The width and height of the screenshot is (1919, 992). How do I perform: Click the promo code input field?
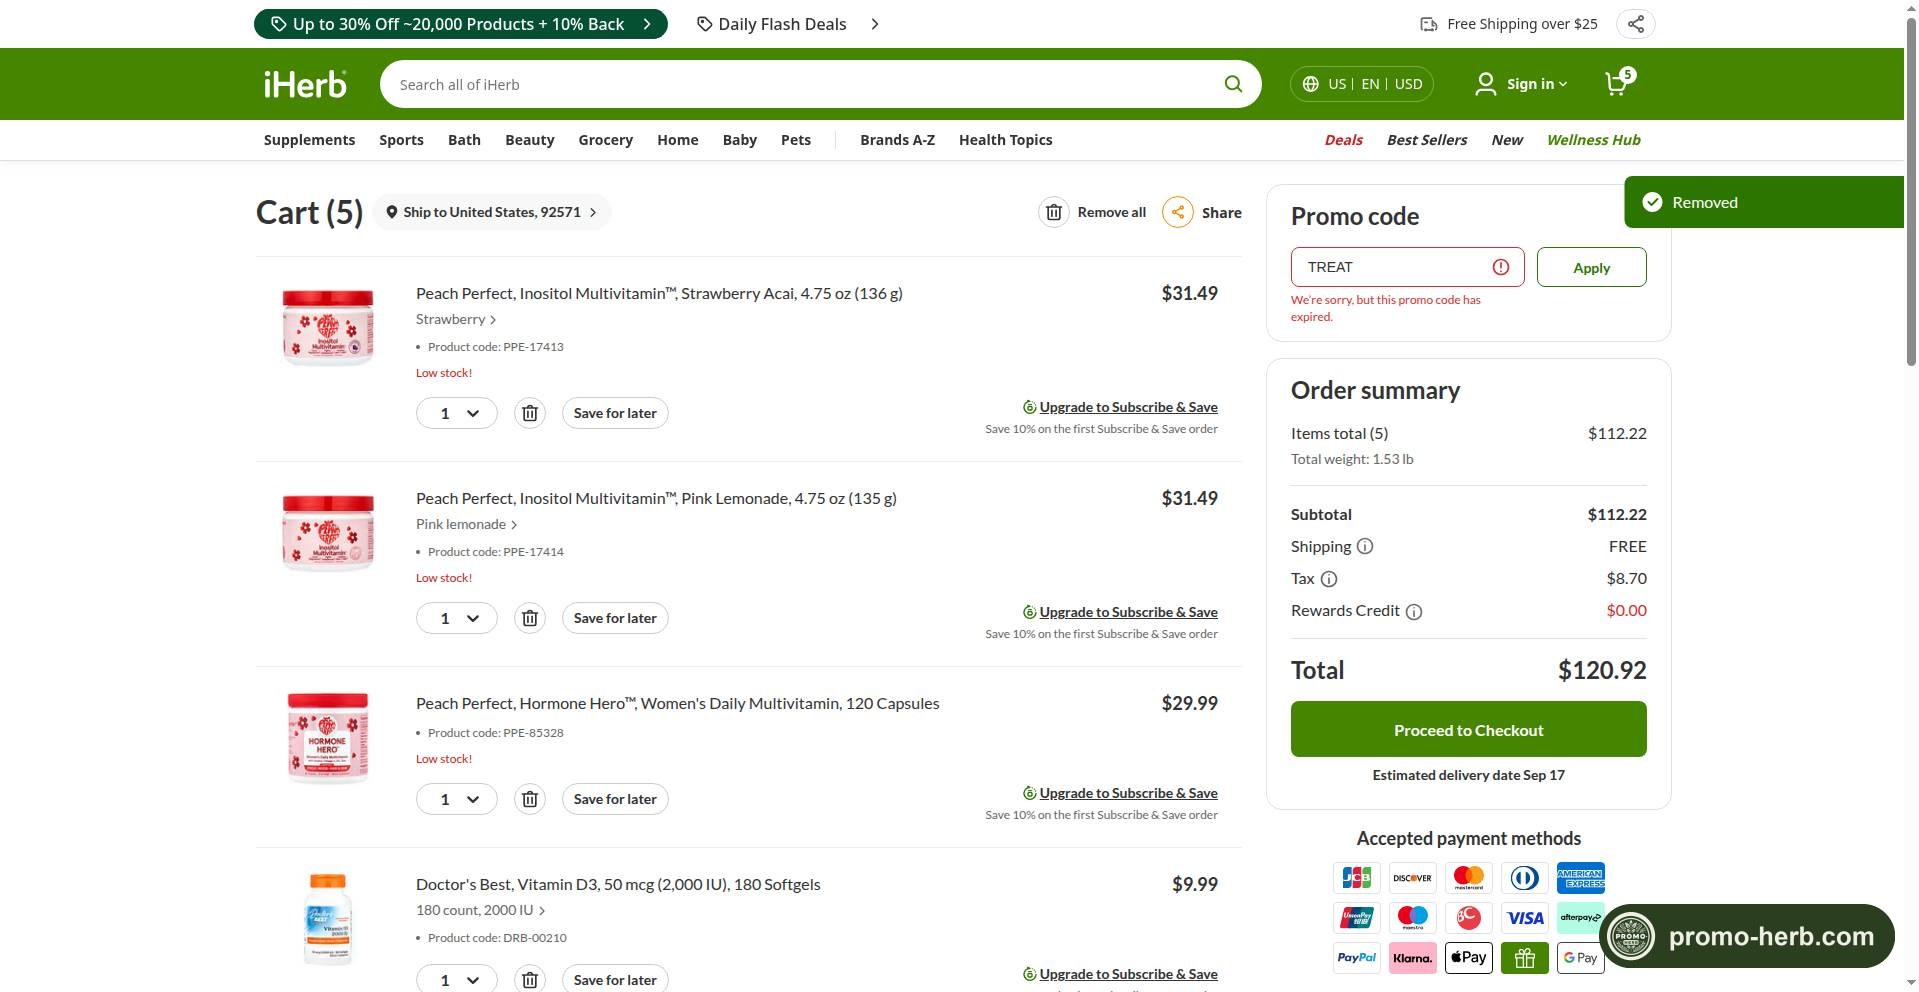pyautogui.click(x=1407, y=267)
